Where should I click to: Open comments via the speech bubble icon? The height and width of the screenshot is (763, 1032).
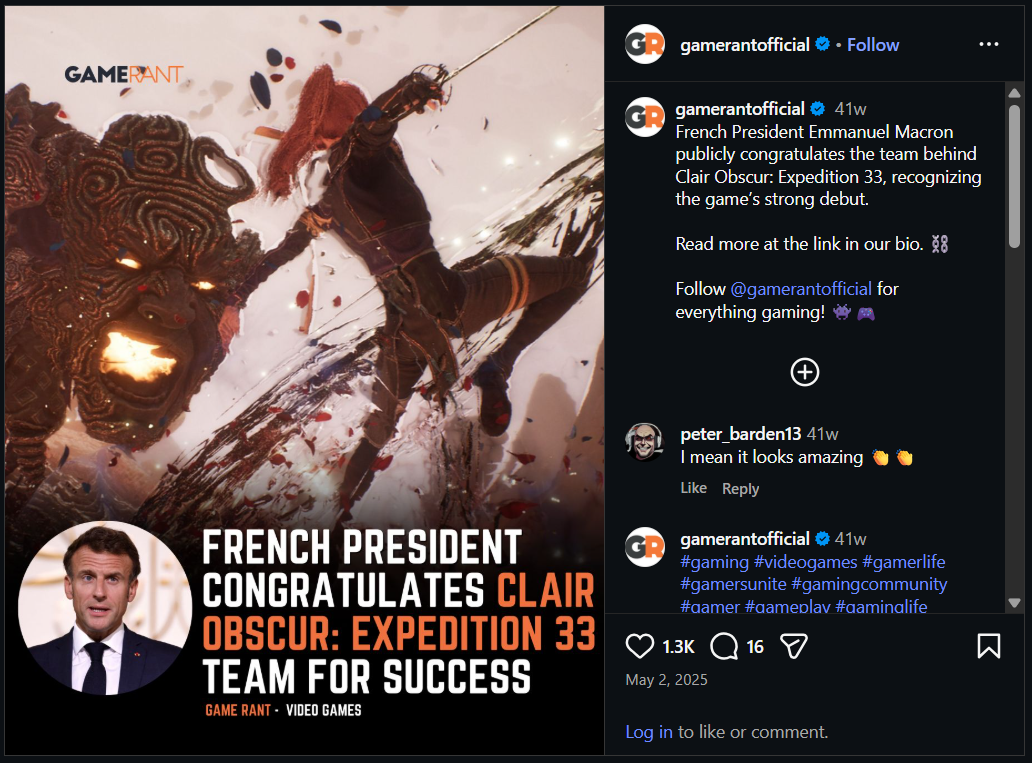(724, 646)
